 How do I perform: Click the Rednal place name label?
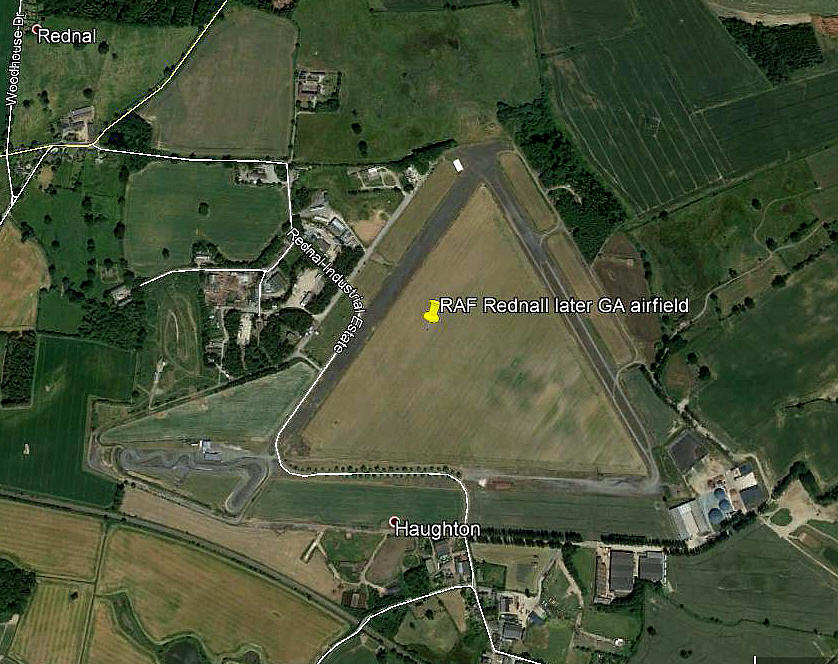67,36
